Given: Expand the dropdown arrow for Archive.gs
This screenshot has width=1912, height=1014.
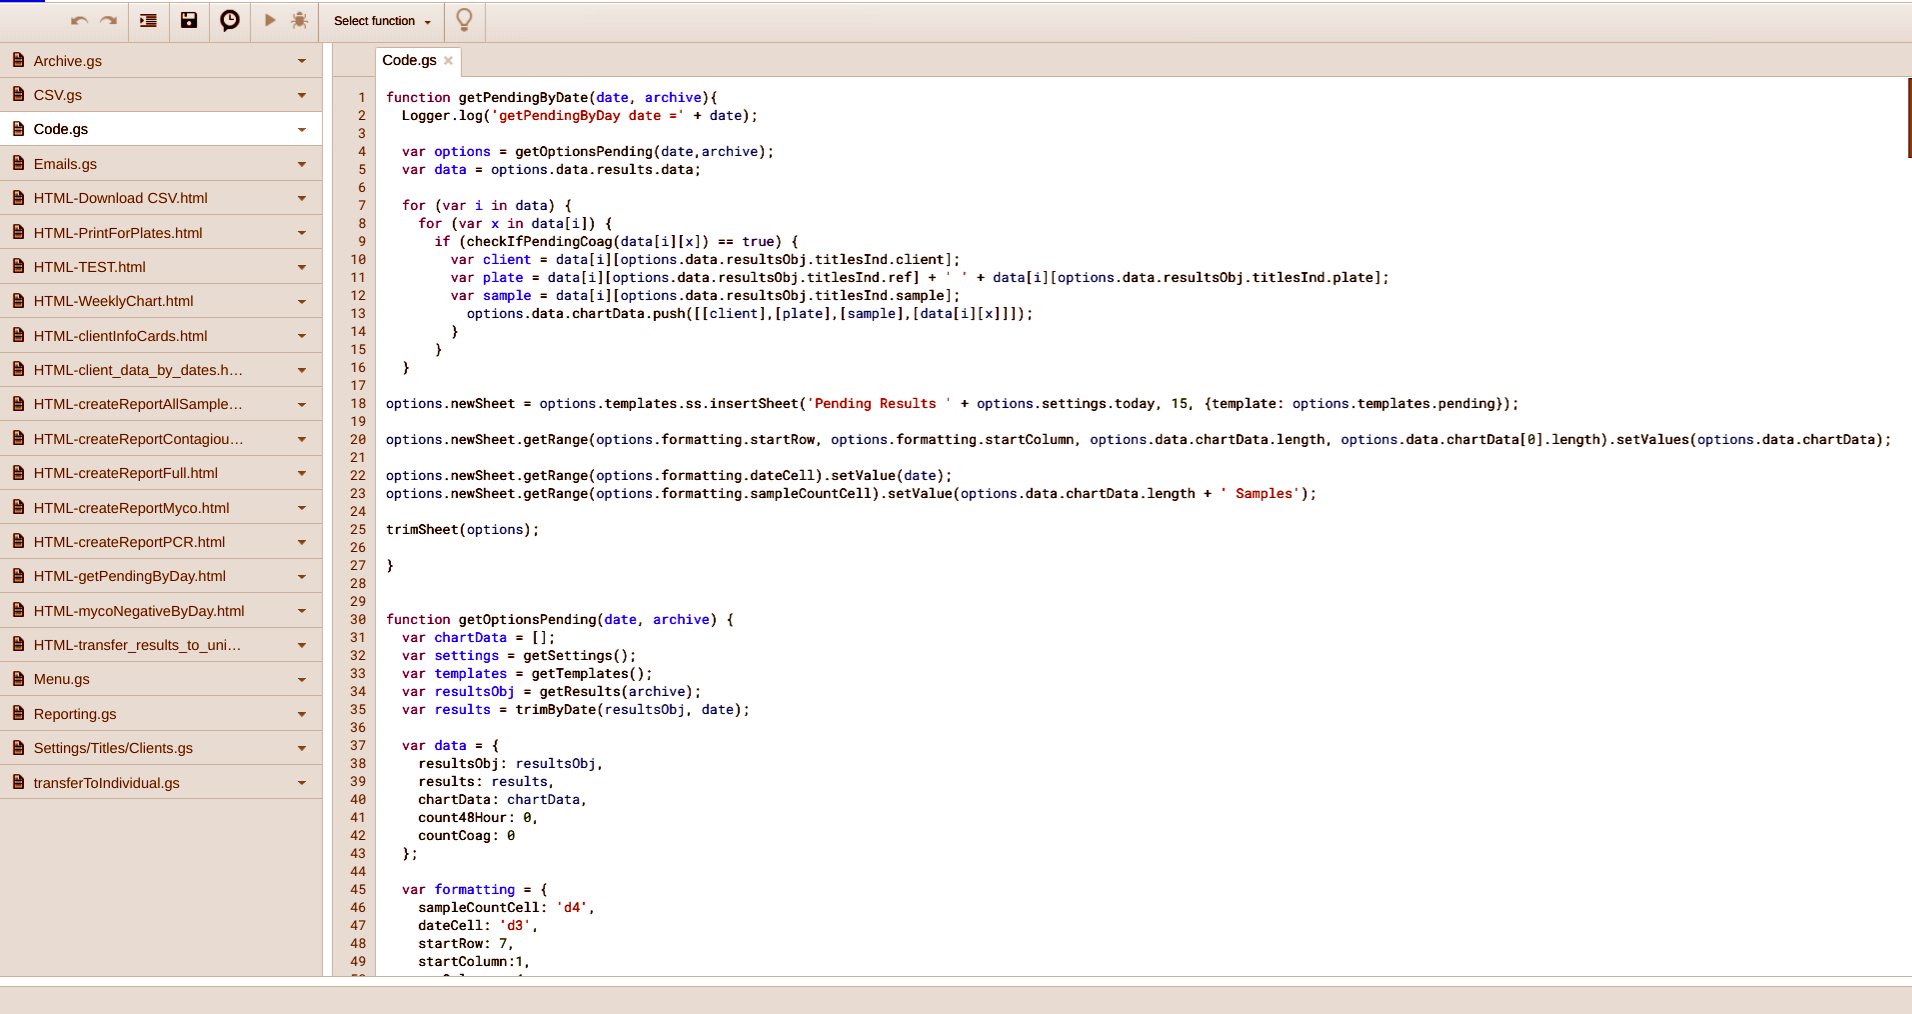Looking at the screenshot, I should pyautogui.click(x=301, y=61).
